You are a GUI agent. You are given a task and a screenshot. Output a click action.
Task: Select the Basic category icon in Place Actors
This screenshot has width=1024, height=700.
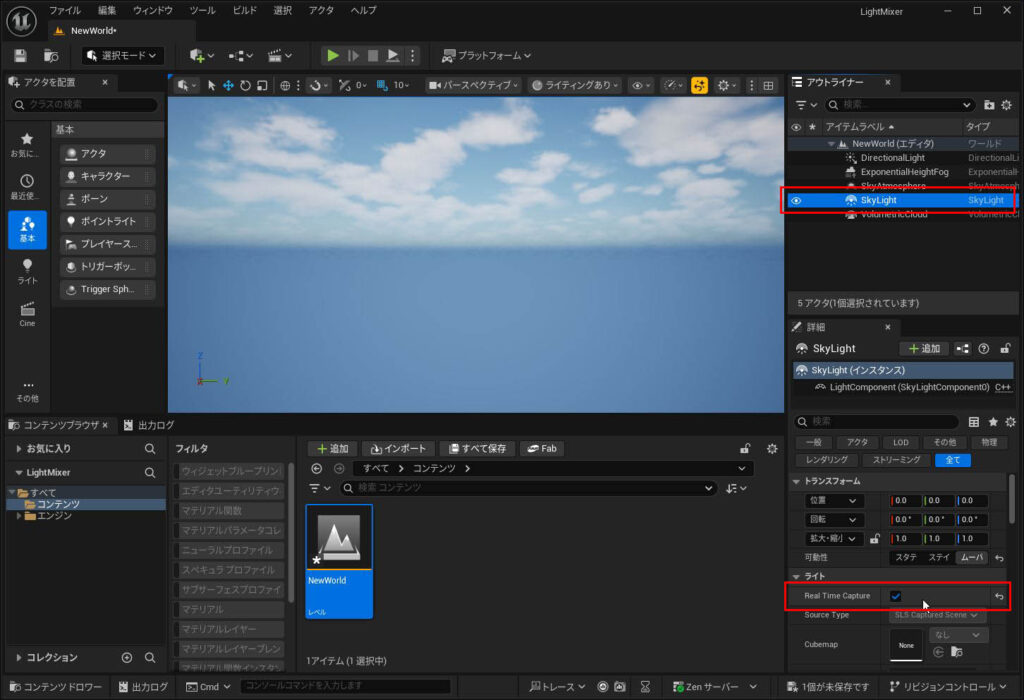point(27,229)
